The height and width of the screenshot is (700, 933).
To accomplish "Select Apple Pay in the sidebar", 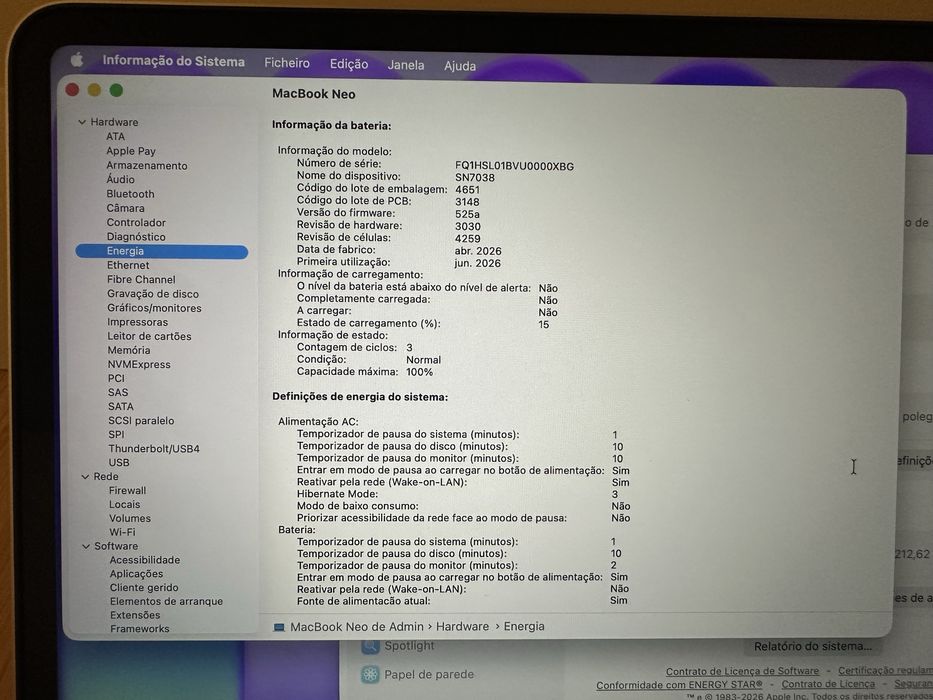I will click(x=131, y=151).
